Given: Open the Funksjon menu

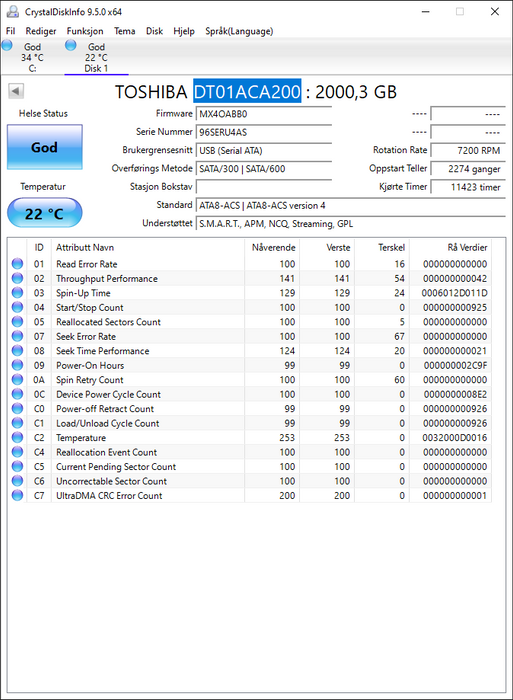Looking at the screenshot, I should tap(85, 31).
